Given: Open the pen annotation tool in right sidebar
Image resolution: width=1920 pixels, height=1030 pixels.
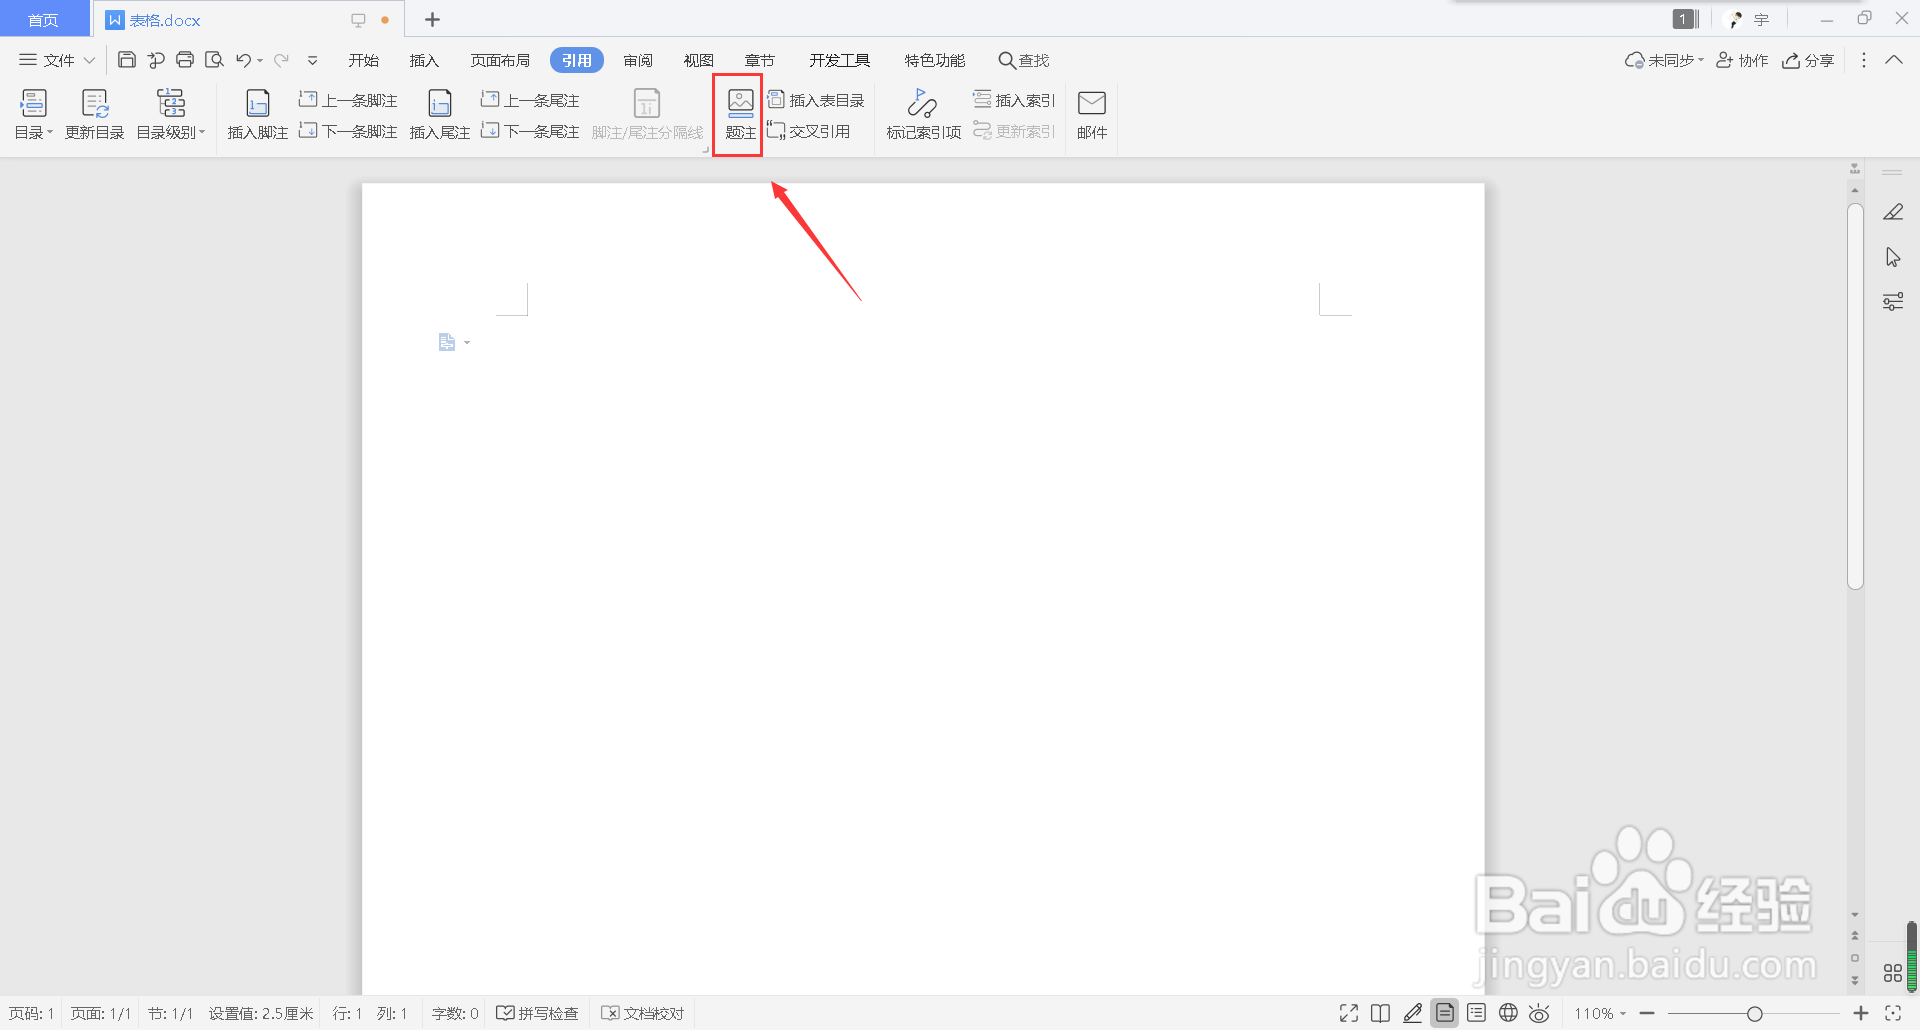Looking at the screenshot, I should pos(1893,212).
